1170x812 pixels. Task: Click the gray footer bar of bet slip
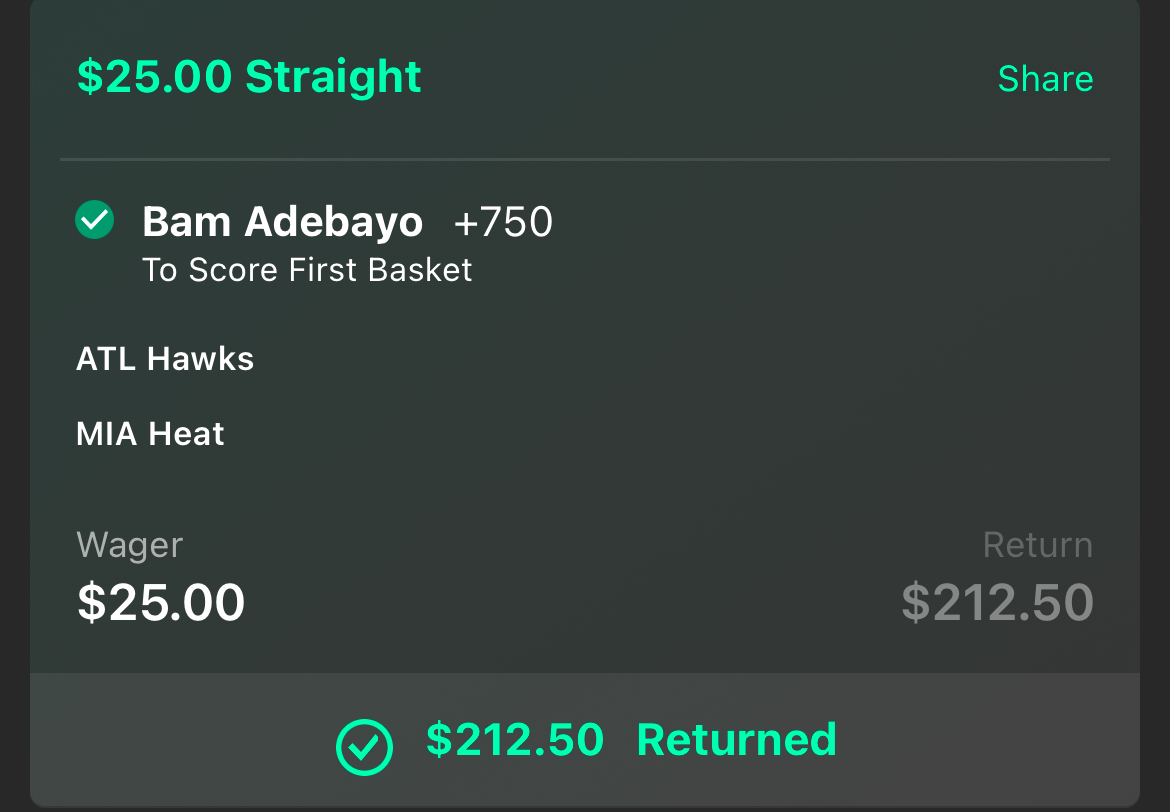pyautogui.click(x=585, y=740)
